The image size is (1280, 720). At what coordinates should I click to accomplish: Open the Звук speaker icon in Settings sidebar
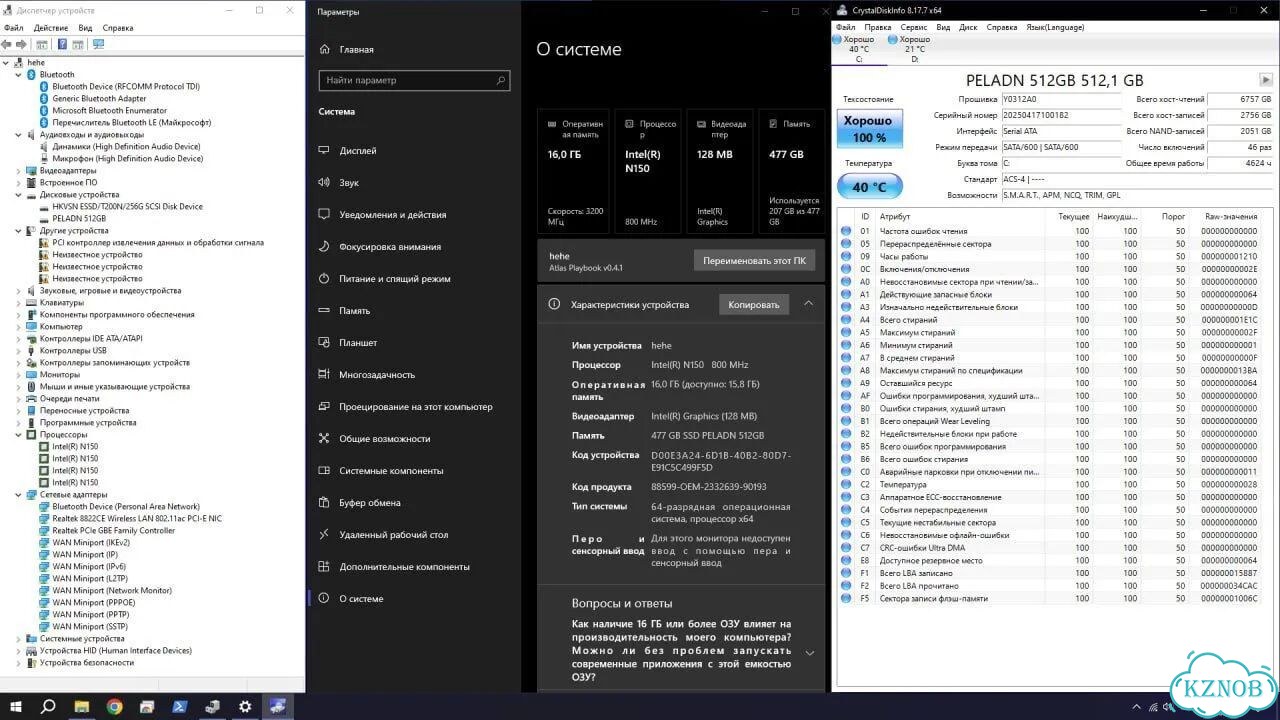pyautogui.click(x=323, y=183)
